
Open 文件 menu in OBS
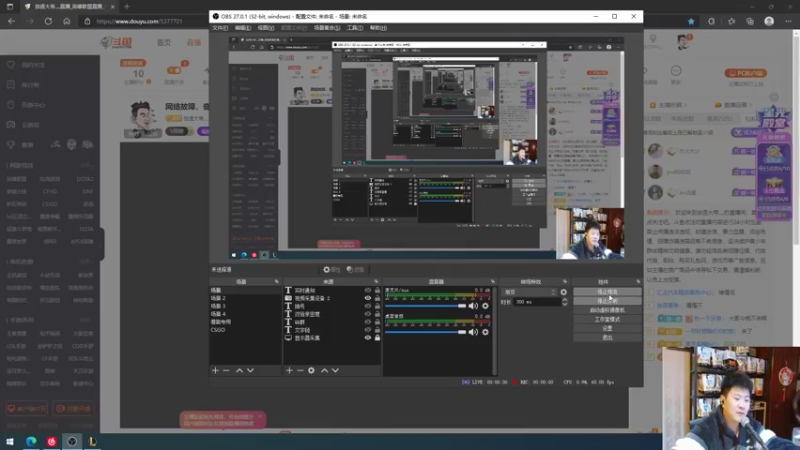click(220, 28)
